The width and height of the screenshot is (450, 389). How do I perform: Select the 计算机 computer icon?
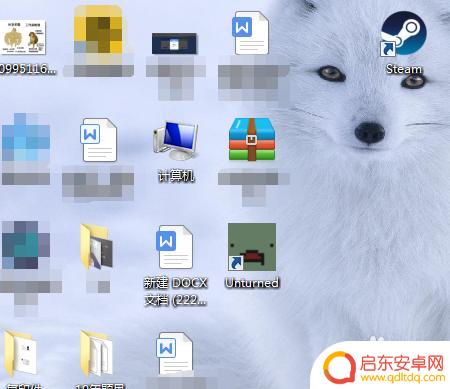[176, 140]
